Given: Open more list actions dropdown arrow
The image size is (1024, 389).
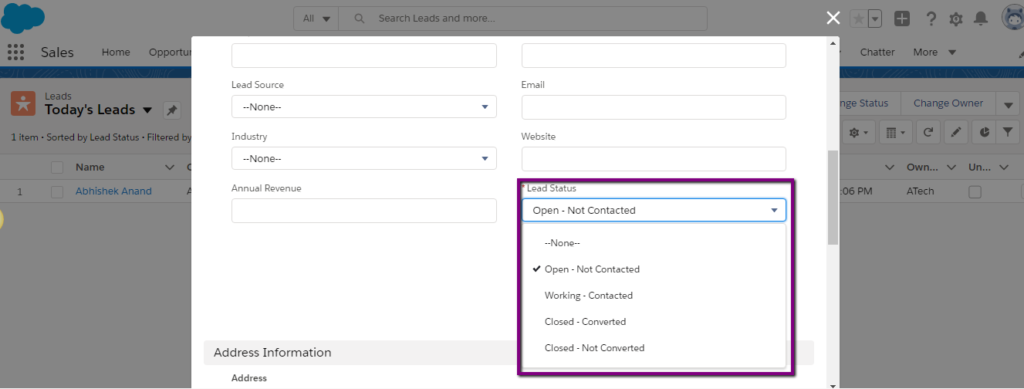Looking at the screenshot, I should click(x=1008, y=104).
